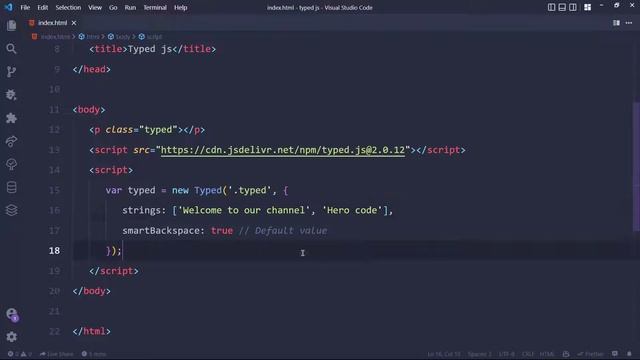The height and width of the screenshot is (360, 640).
Task: Open the File menu
Action: click(25, 7)
